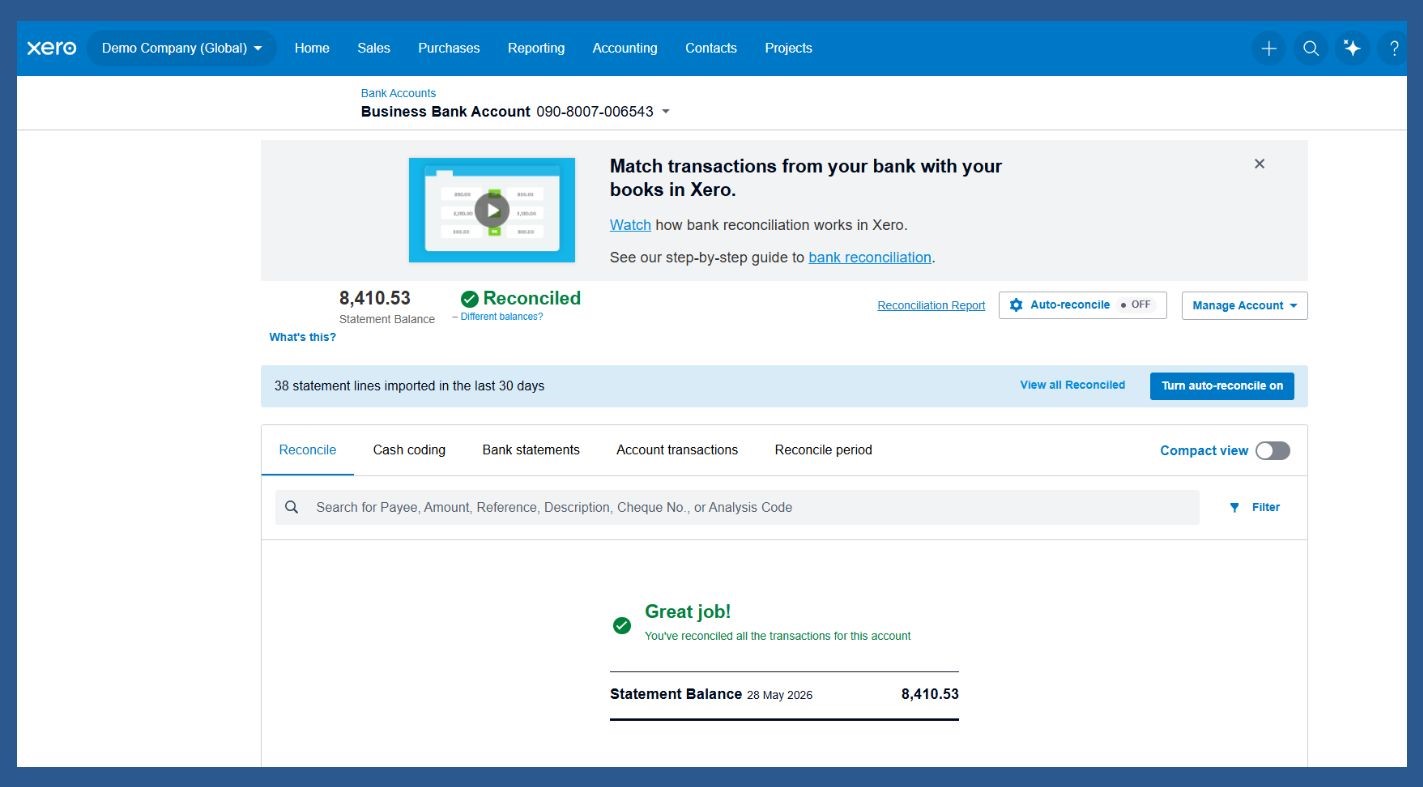Open the Purchases menu
The image size is (1423, 787).
tap(449, 48)
